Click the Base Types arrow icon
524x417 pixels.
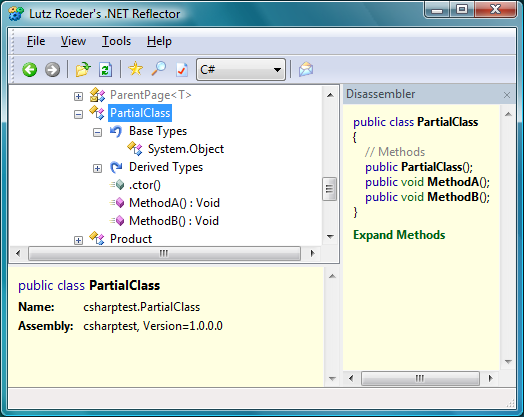[116, 131]
